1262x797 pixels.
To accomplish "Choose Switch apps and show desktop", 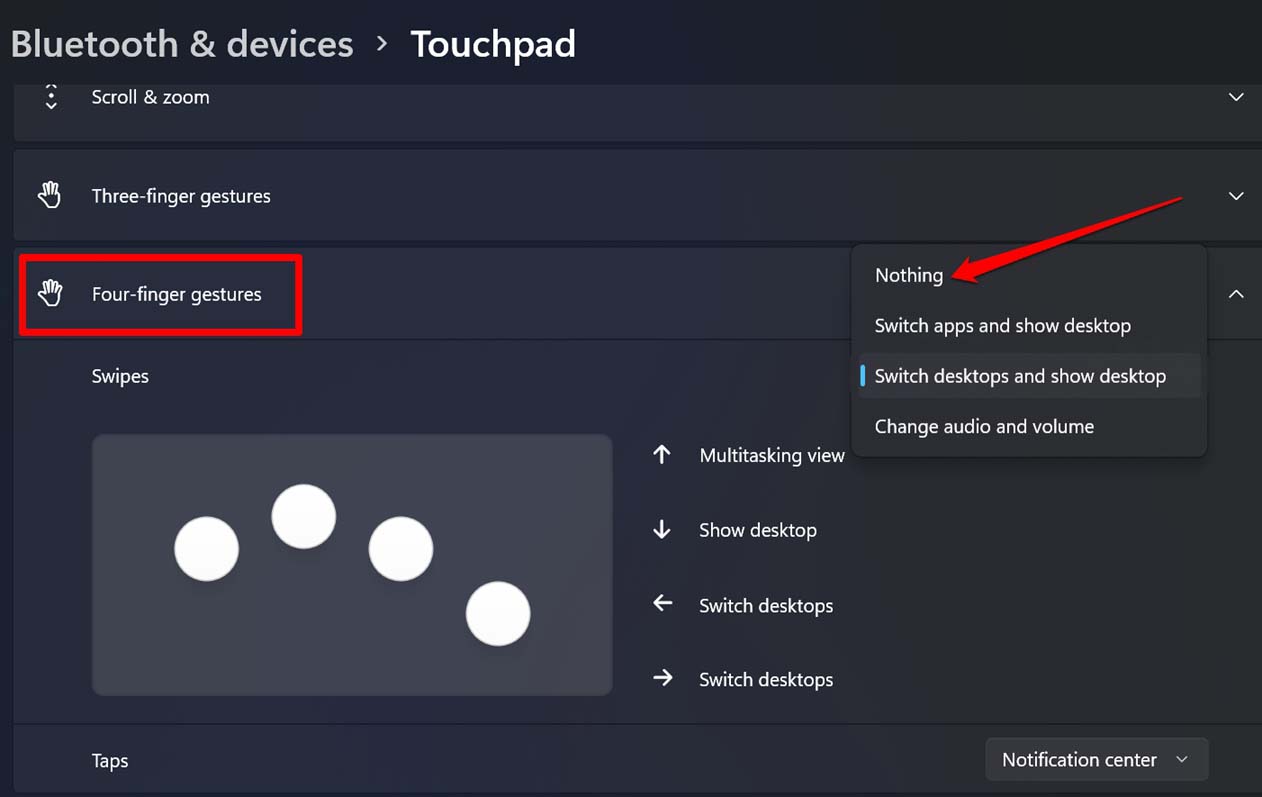I will coord(1030,325).
